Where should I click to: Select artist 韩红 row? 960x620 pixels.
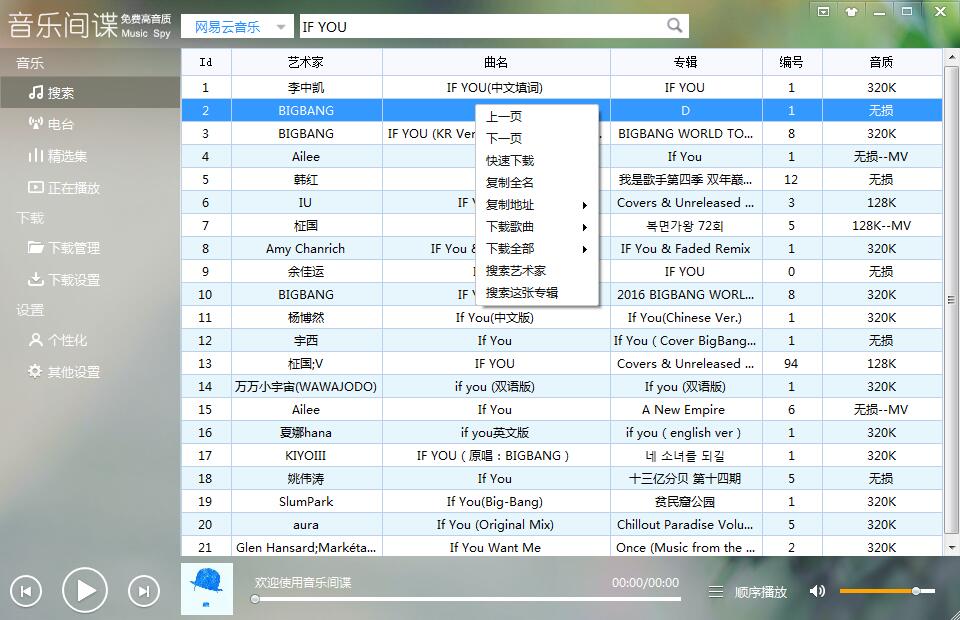pyautogui.click(x=561, y=180)
